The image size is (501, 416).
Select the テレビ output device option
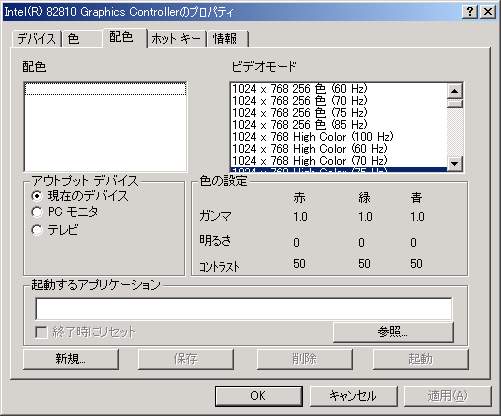coord(37,230)
